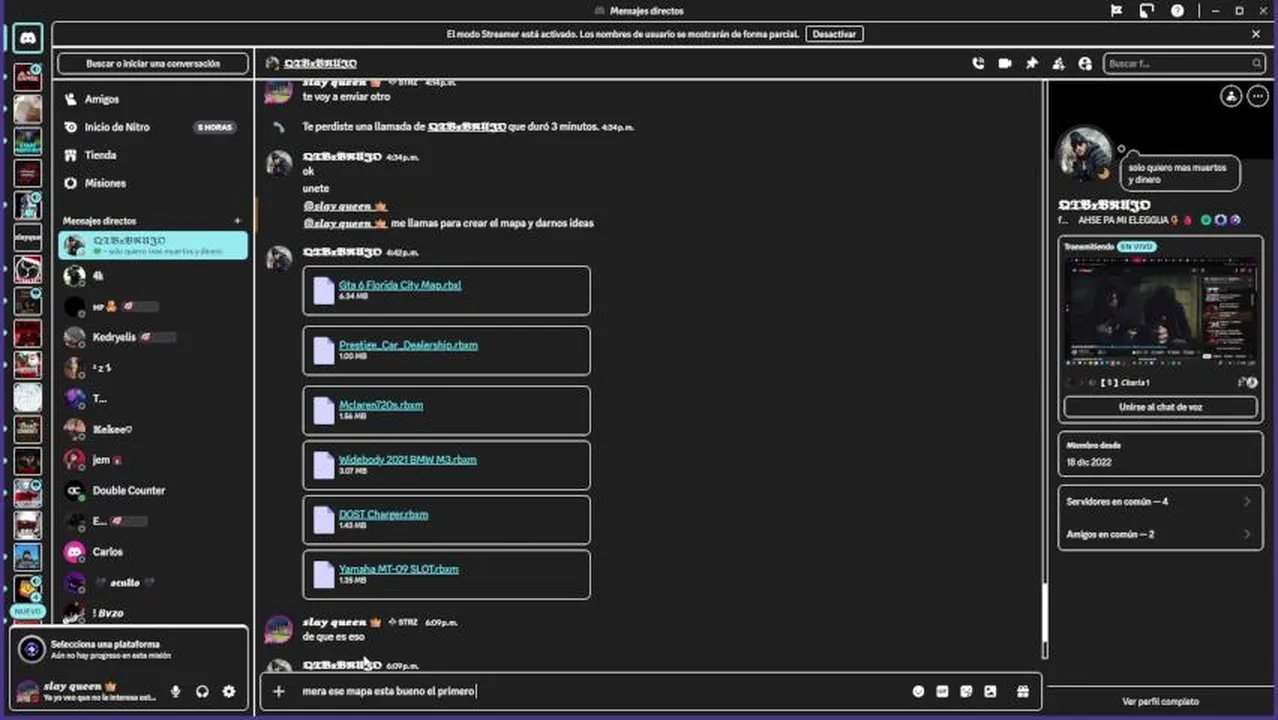
Task: Dismiss the Streamer mode banner
Action: point(1256,34)
